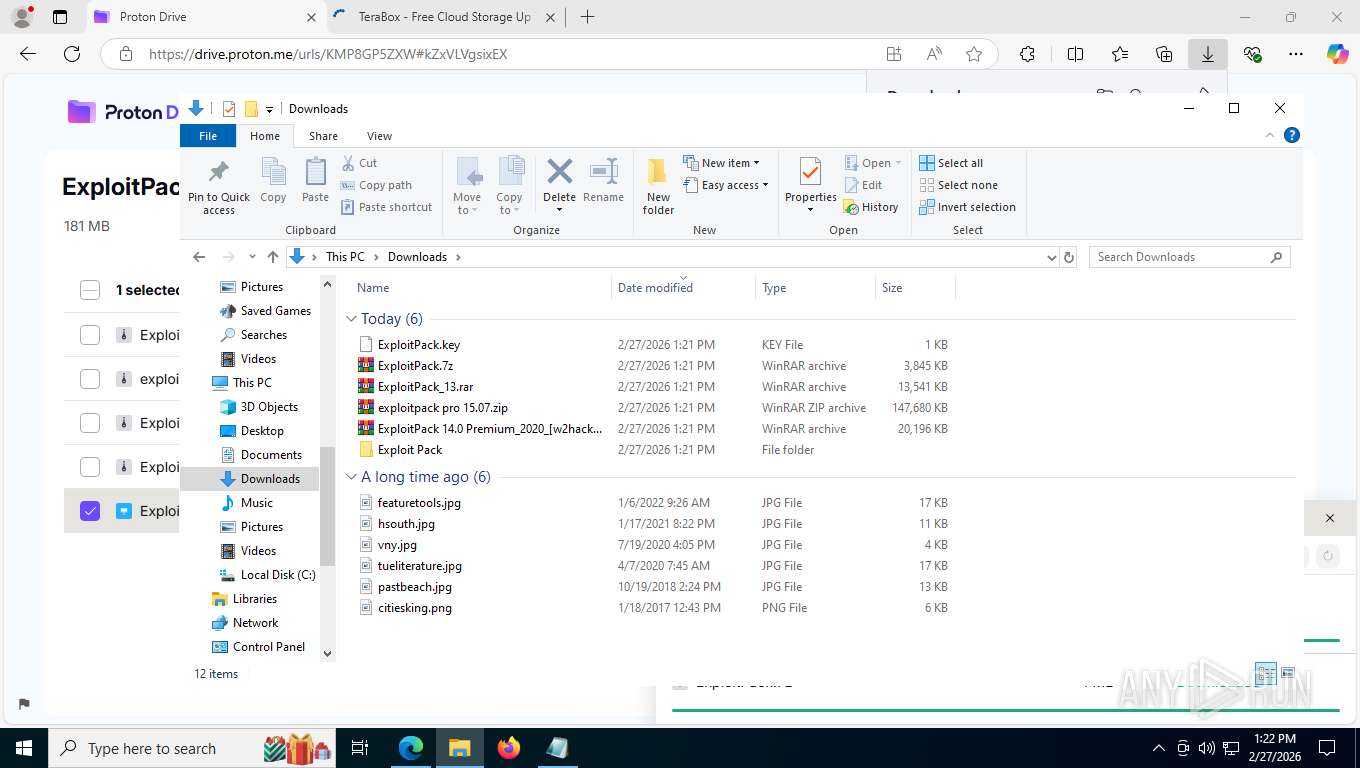Open Firefox from the taskbar
This screenshot has width=1360, height=768.
508,748
